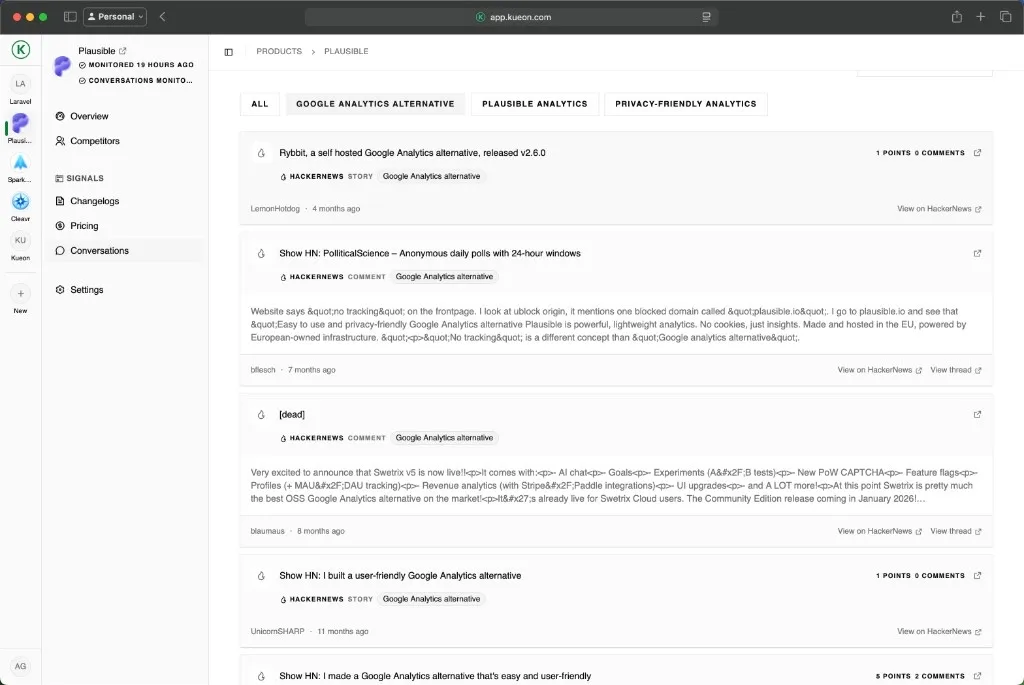Open a new Safari tab
Viewport: 1024px width, 685px height.
tap(980, 17)
